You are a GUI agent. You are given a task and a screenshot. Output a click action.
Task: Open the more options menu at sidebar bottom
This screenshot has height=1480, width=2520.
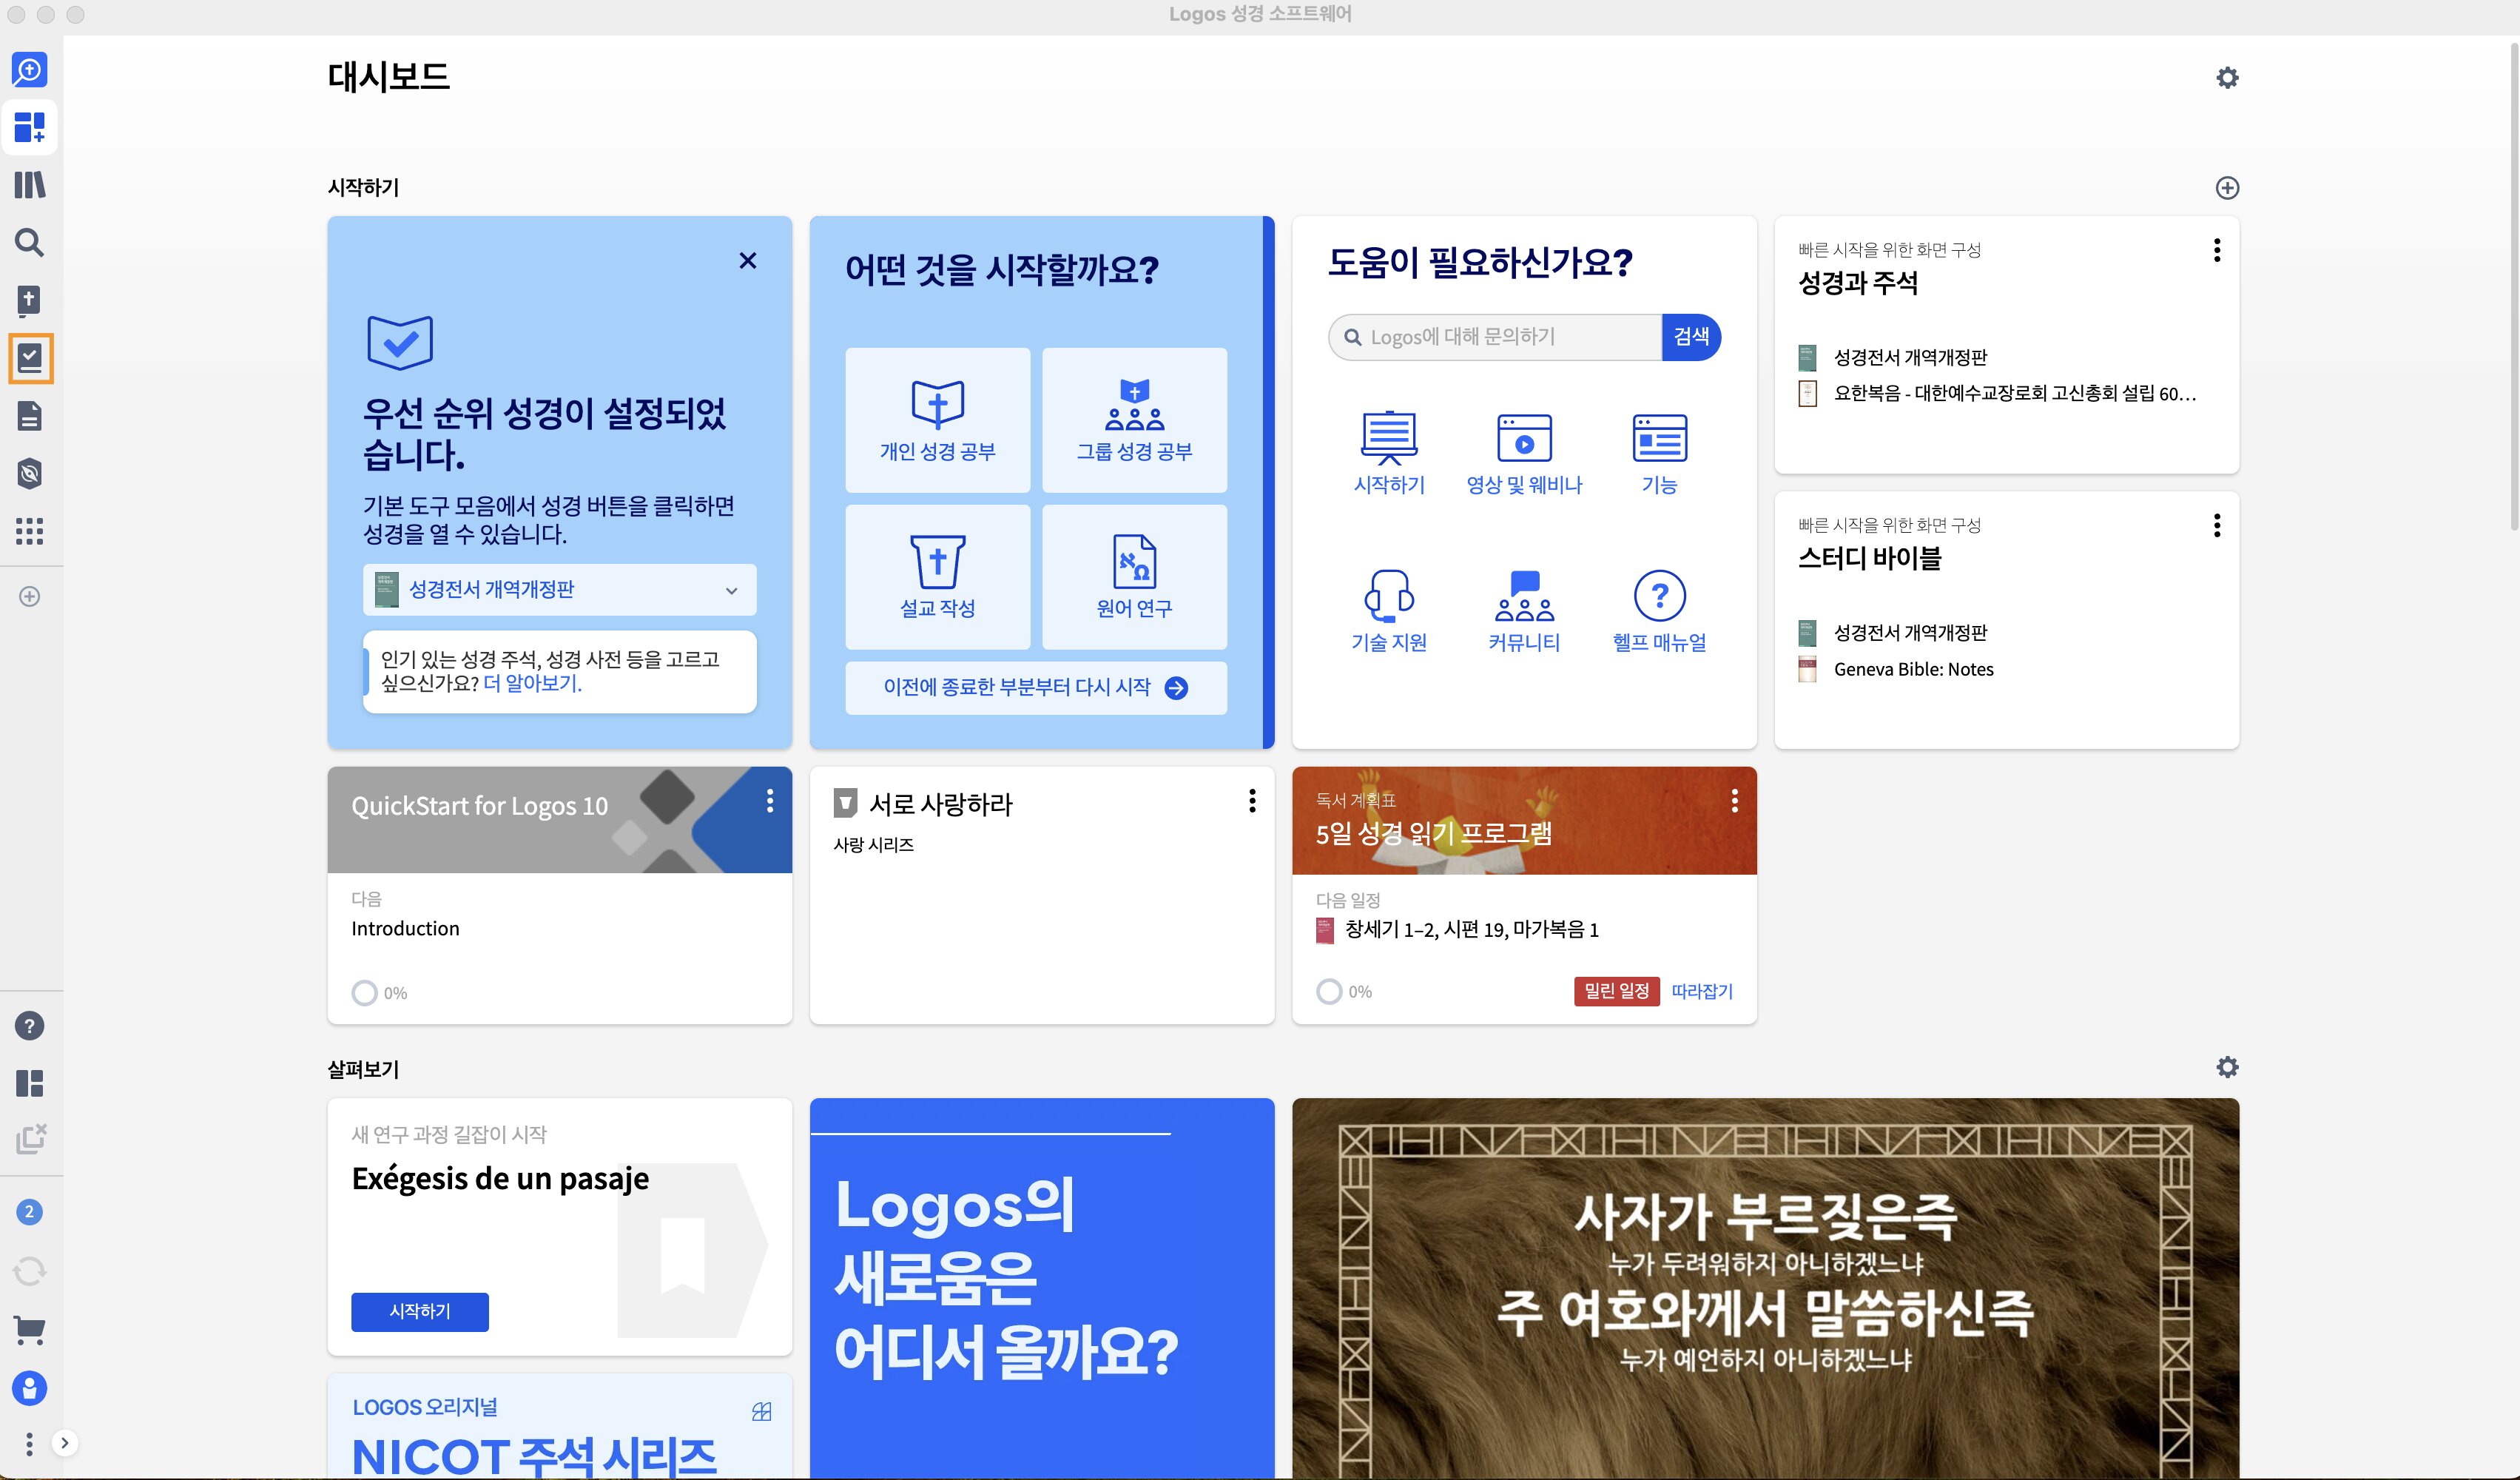click(29, 1443)
